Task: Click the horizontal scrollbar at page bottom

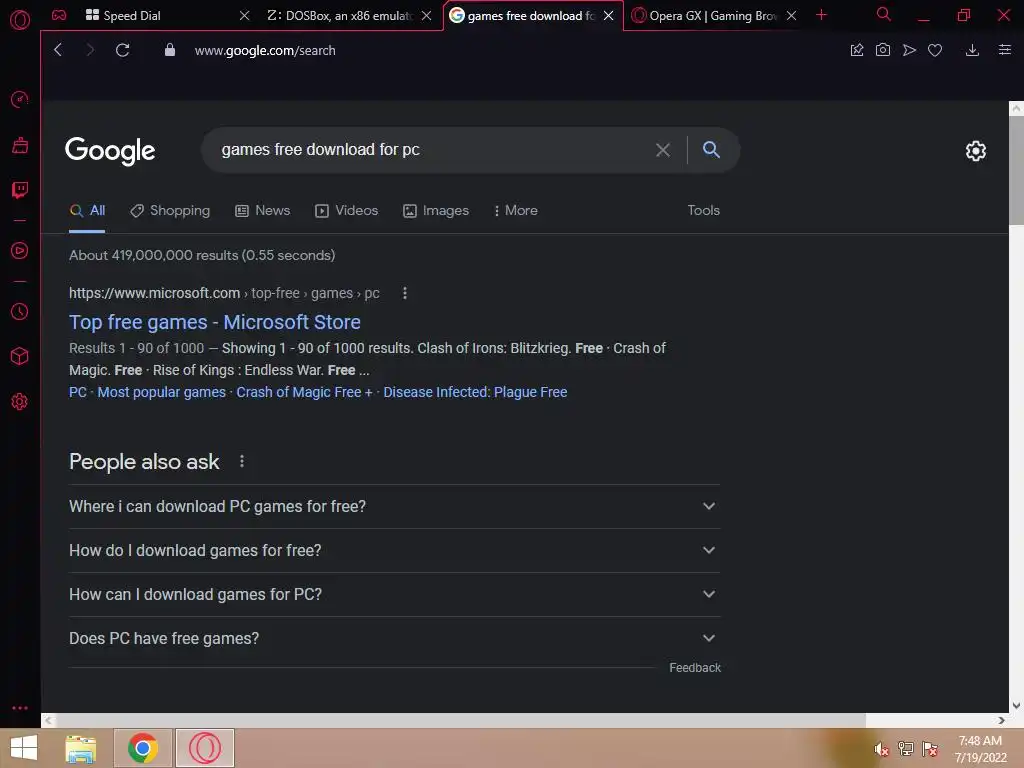Action: click(x=461, y=720)
